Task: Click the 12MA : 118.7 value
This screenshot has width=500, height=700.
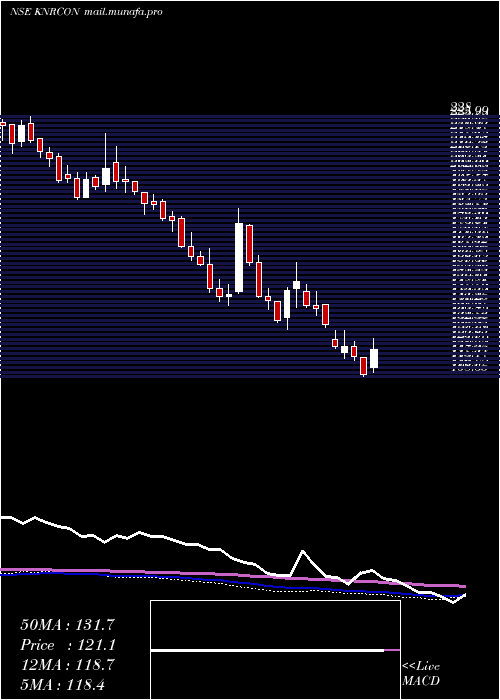Action: (x=67, y=665)
